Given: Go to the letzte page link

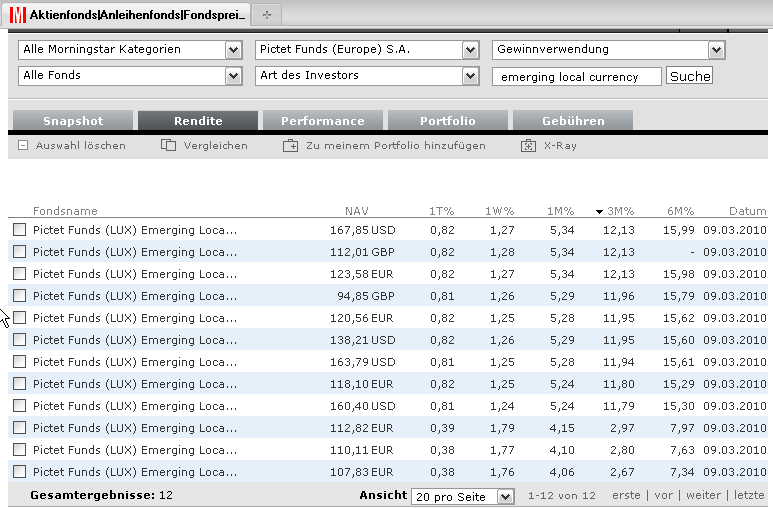Looking at the screenshot, I should (x=749, y=495).
